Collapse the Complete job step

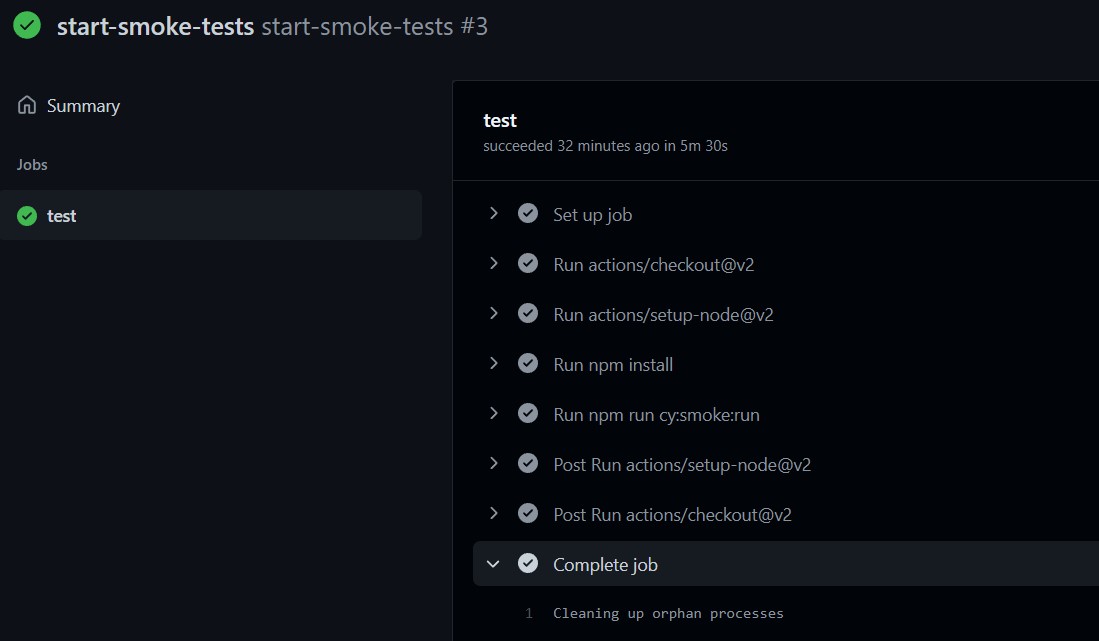492,563
